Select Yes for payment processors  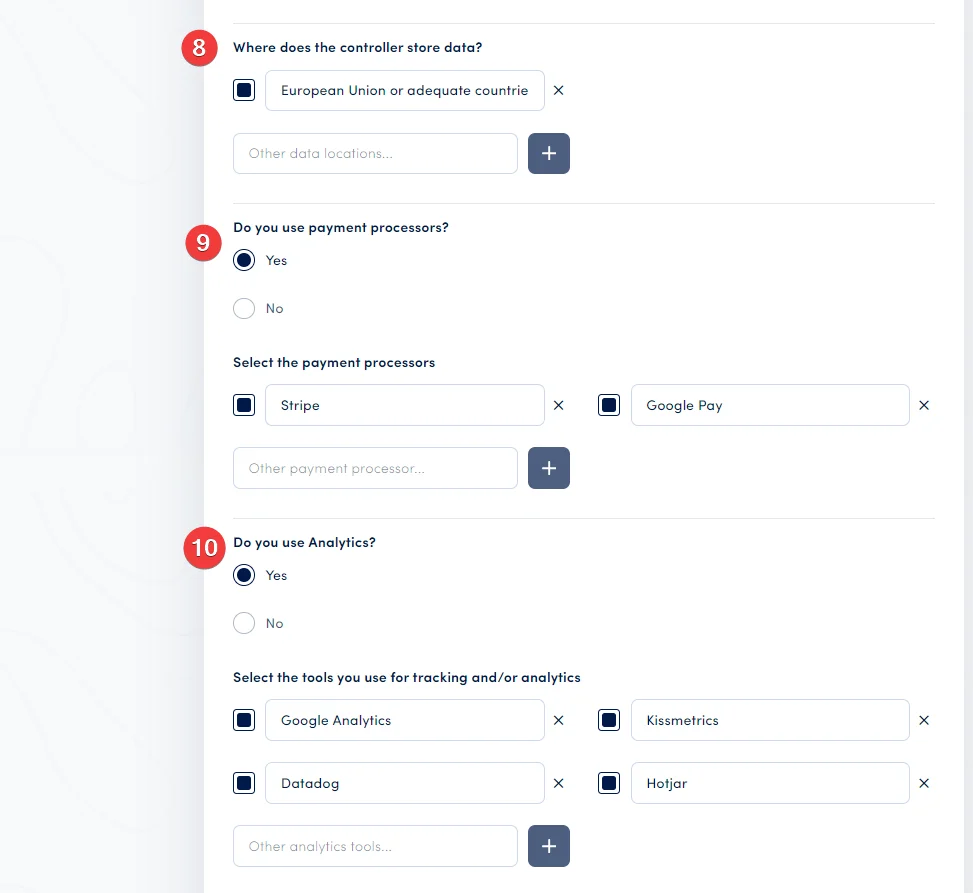(x=243, y=260)
